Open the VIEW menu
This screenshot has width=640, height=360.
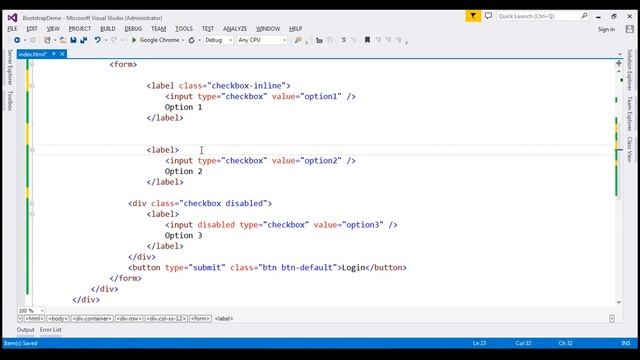[53, 29]
